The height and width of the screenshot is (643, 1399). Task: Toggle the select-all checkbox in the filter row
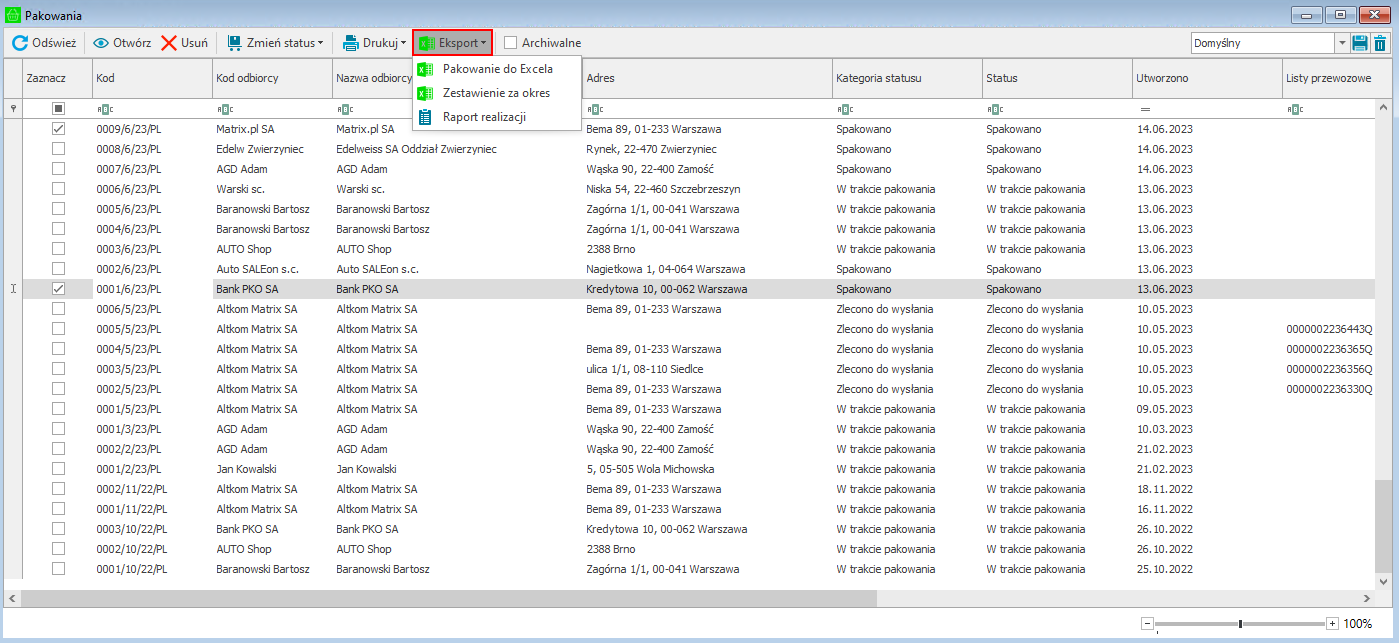pyautogui.click(x=58, y=108)
